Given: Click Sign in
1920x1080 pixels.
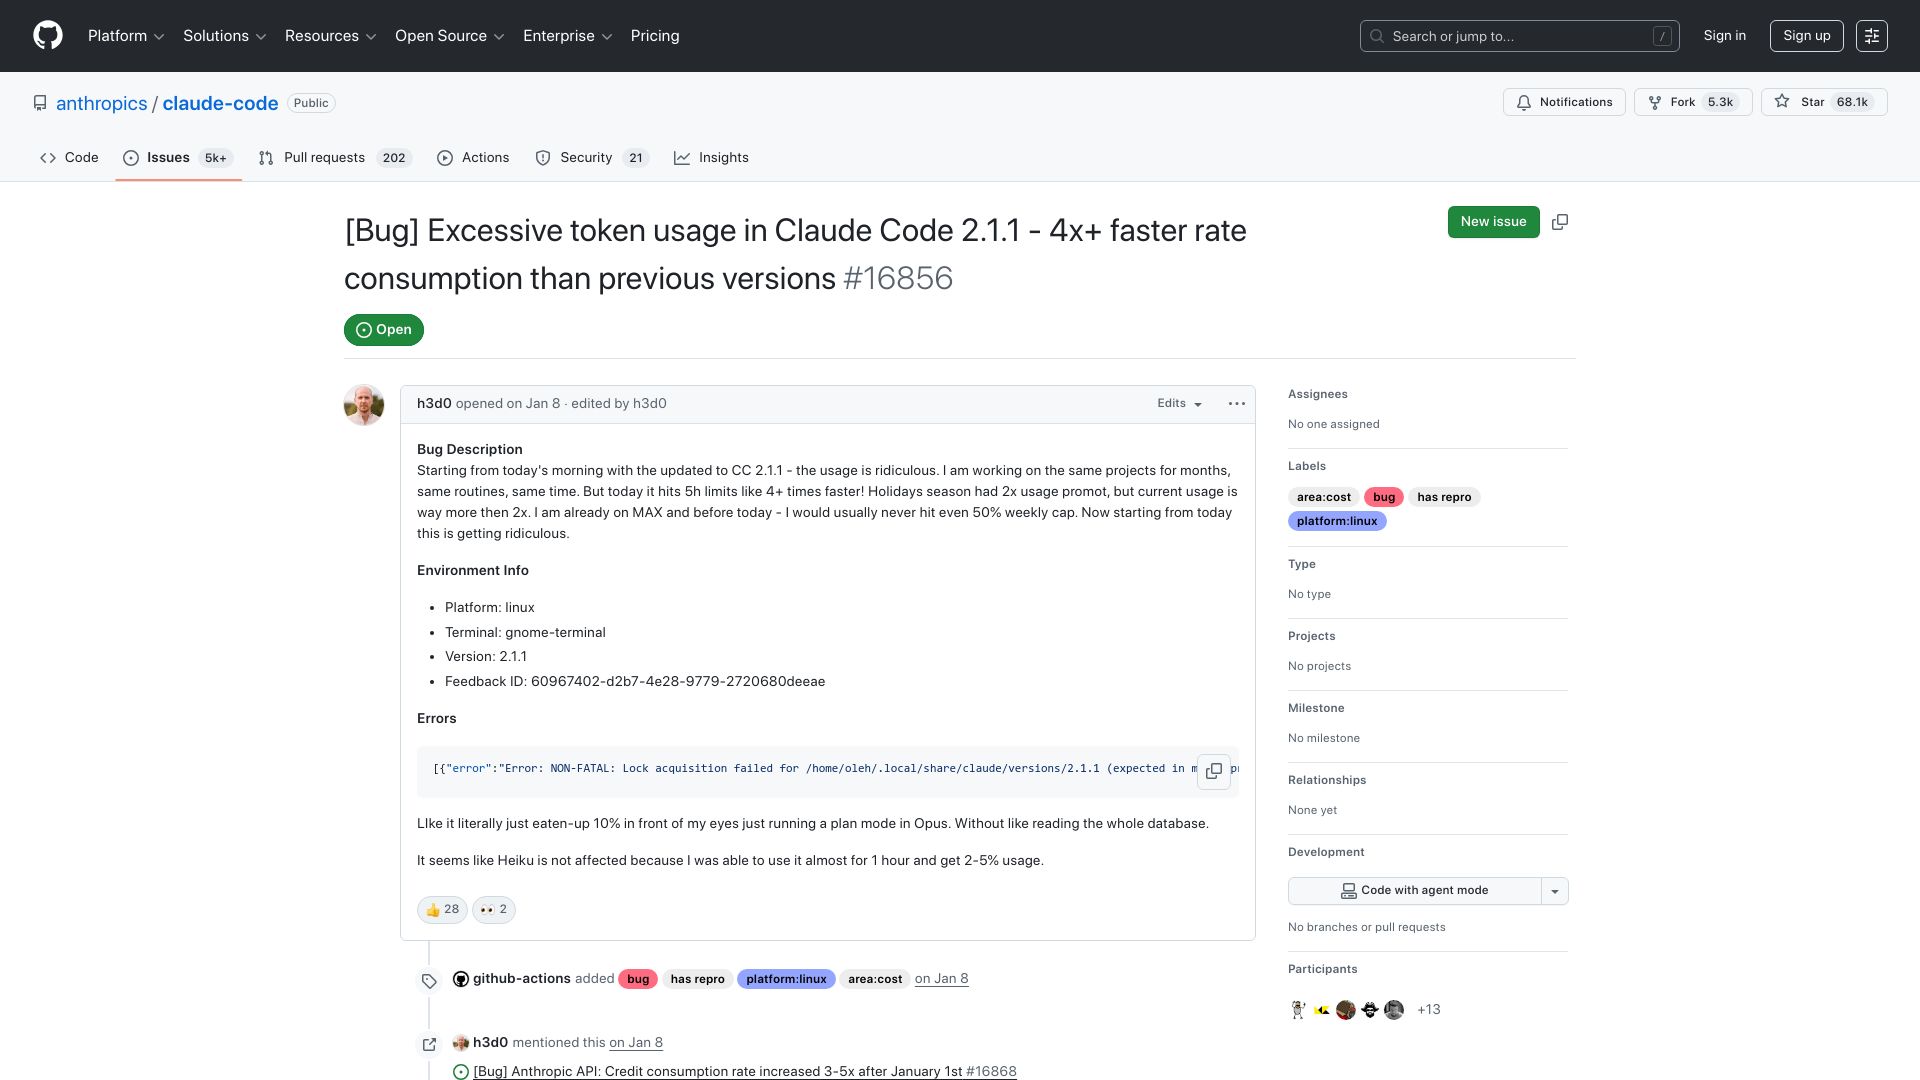Looking at the screenshot, I should [x=1725, y=36].
